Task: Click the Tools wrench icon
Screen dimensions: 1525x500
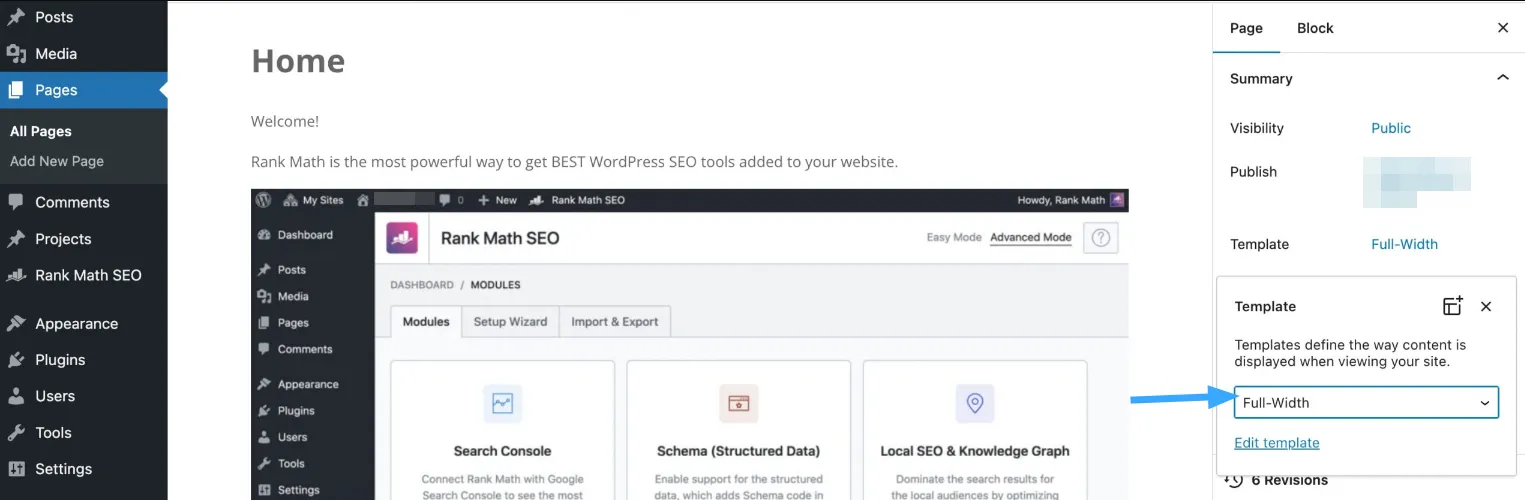Action: tap(16, 433)
